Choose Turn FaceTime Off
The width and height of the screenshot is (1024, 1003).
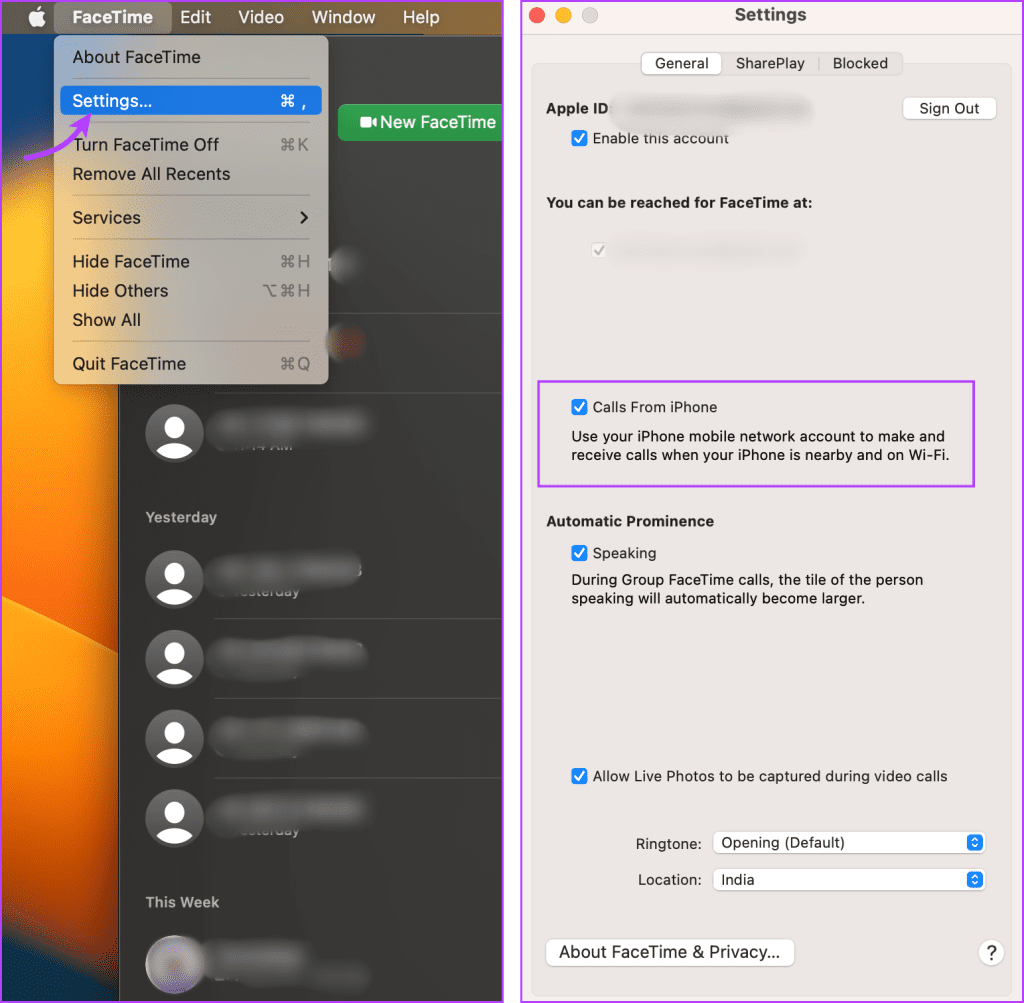point(191,144)
